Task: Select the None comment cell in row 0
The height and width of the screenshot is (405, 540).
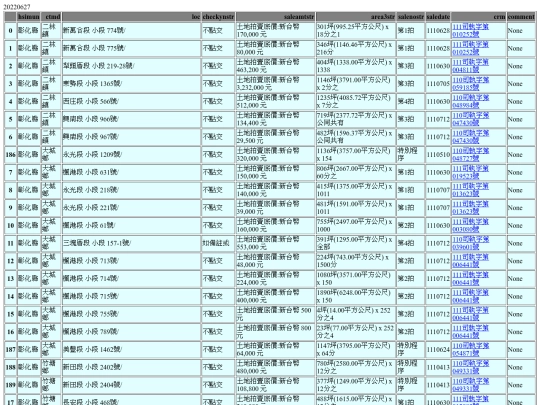Action: [x=521, y=31]
